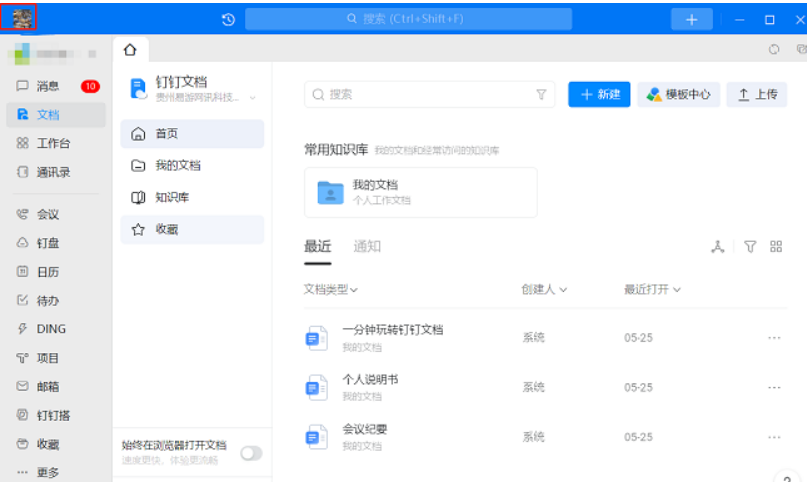
Task: Expand the 最近打开 sort dropdown
Action: click(652, 290)
